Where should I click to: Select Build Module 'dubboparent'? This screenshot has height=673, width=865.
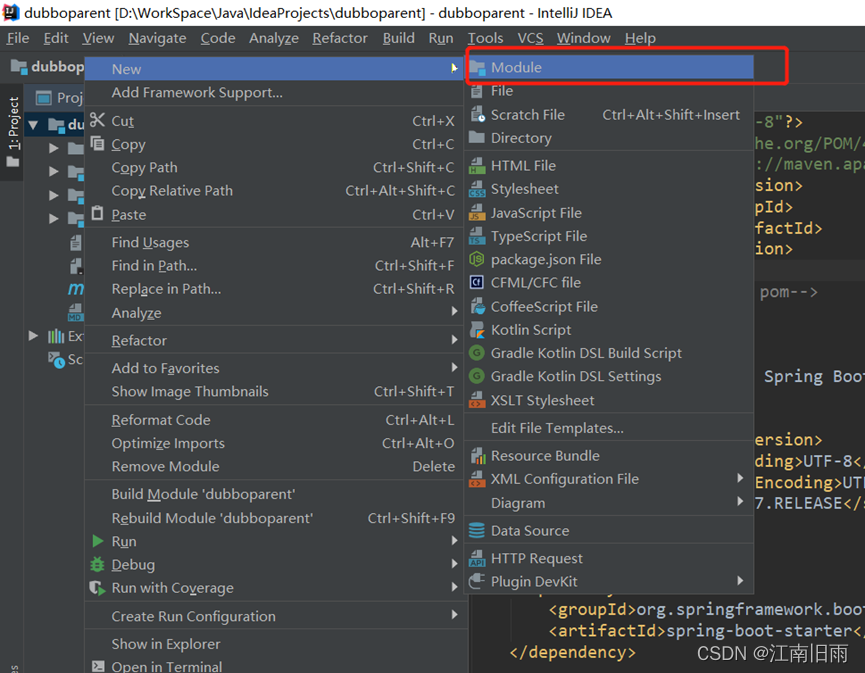point(274,494)
